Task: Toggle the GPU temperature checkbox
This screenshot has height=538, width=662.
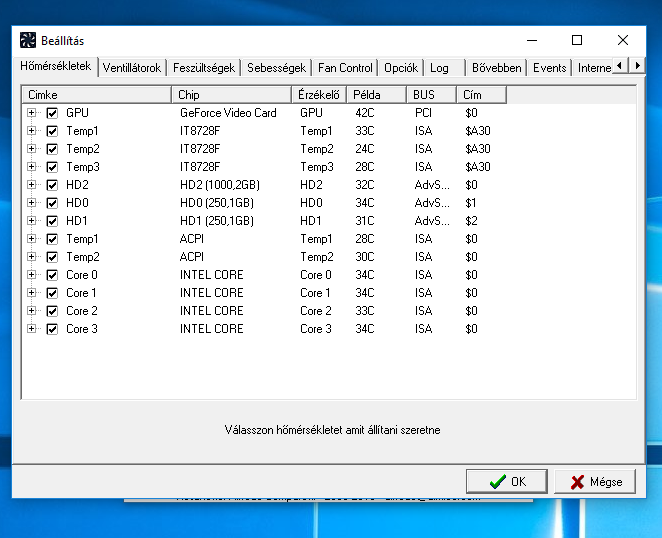Action: click(x=52, y=113)
